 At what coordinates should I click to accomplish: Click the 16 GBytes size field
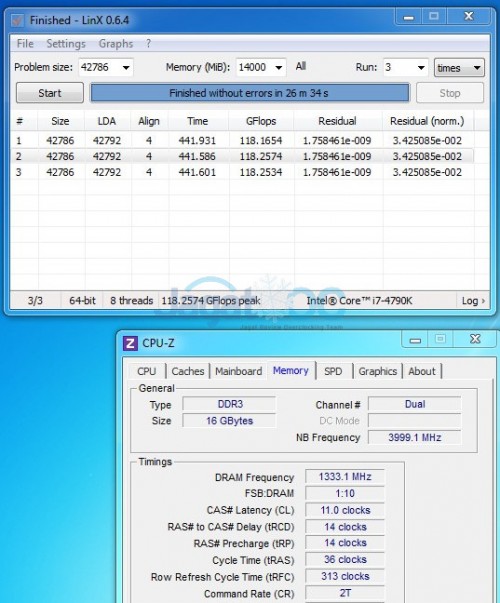coord(230,421)
